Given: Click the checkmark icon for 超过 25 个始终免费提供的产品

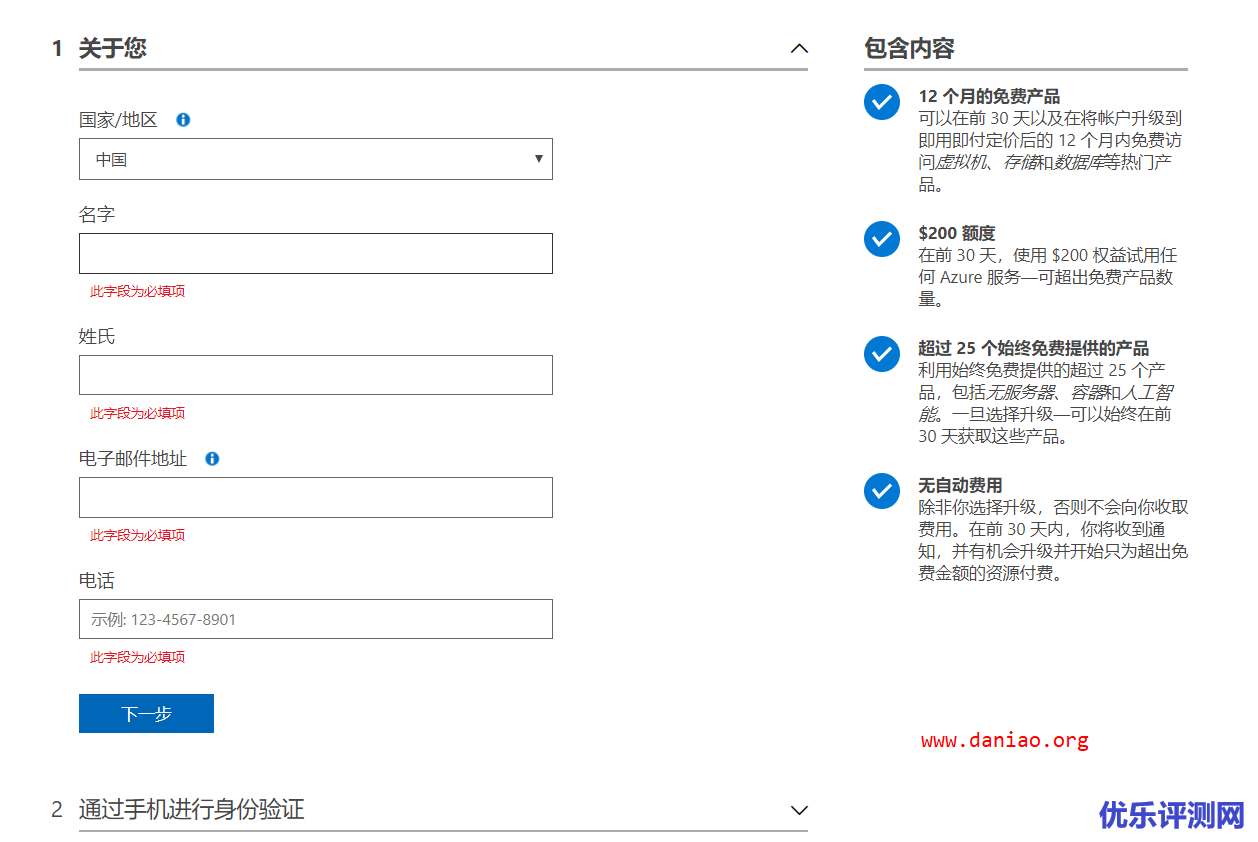Looking at the screenshot, I should [x=882, y=353].
